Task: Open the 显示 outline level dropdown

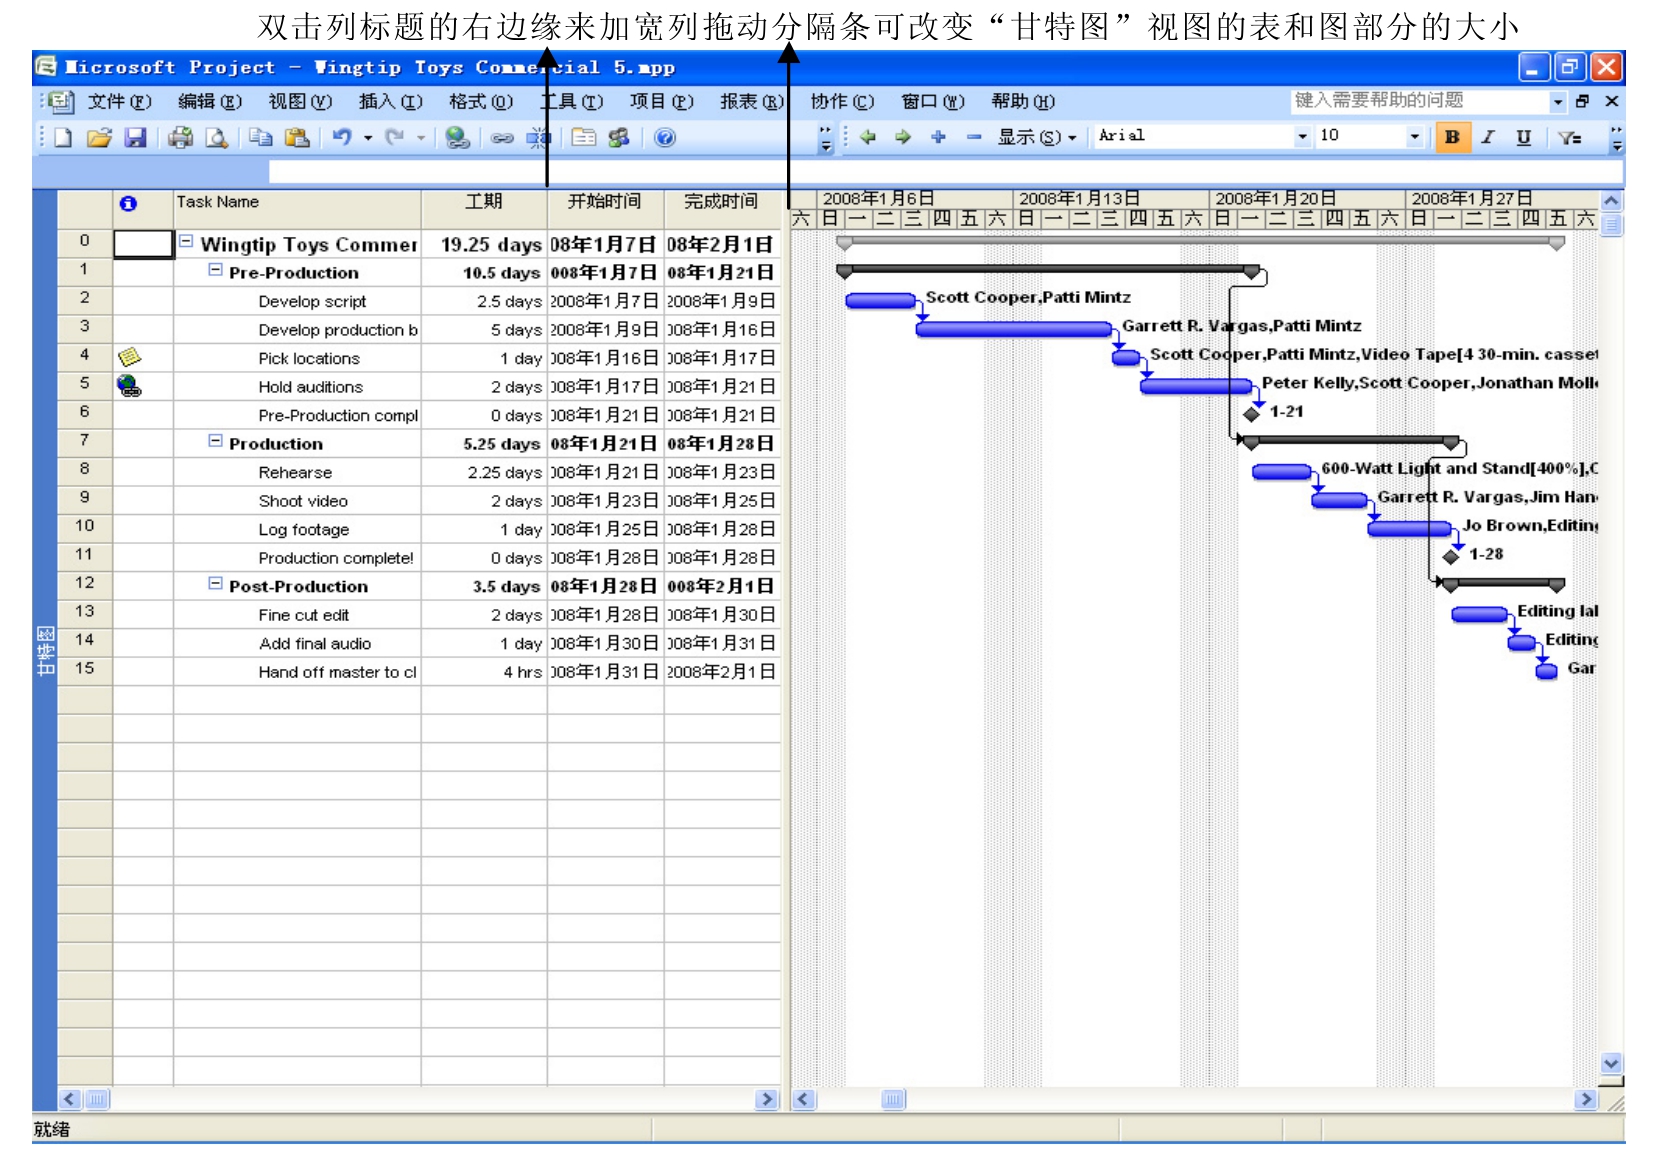Action: coord(1036,137)
